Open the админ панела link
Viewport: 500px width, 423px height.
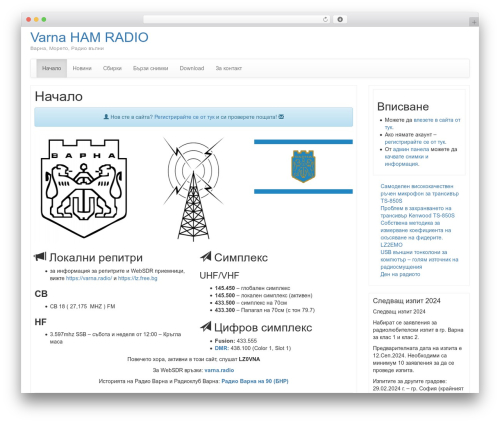click(411, 149)
